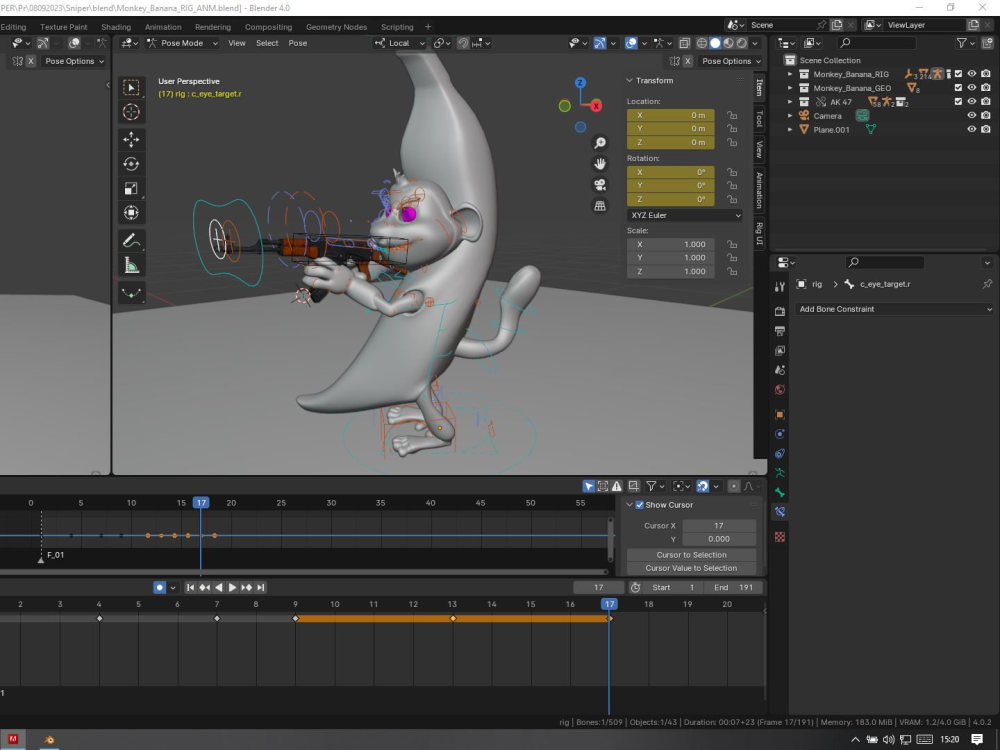
Task: Toggle X-ray view icon
Action: tap(684, 43)
